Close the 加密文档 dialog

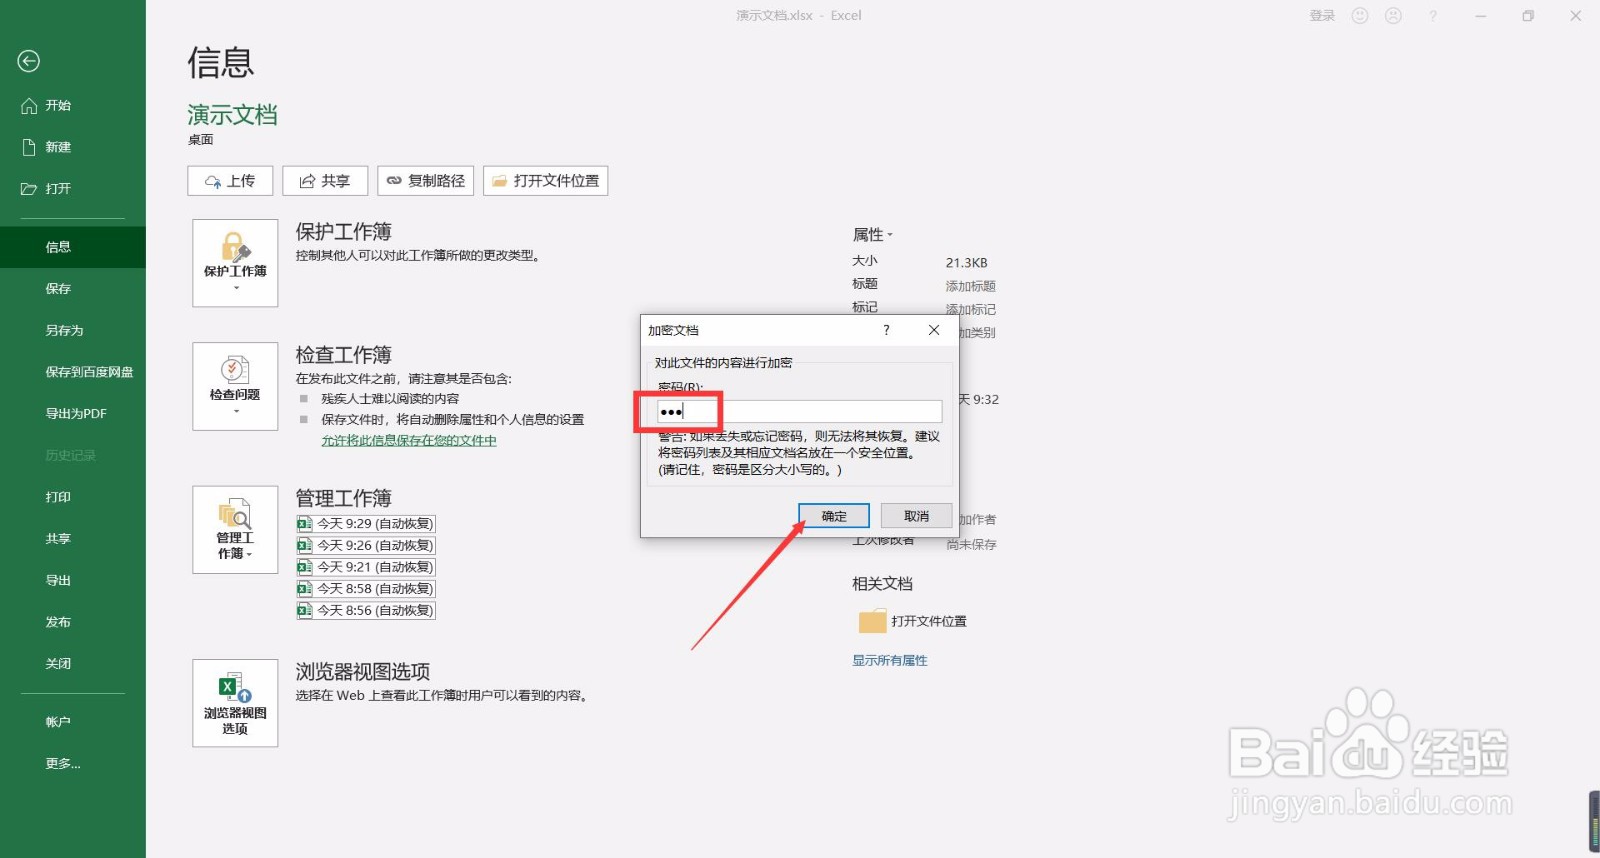(x=934, y=330)
